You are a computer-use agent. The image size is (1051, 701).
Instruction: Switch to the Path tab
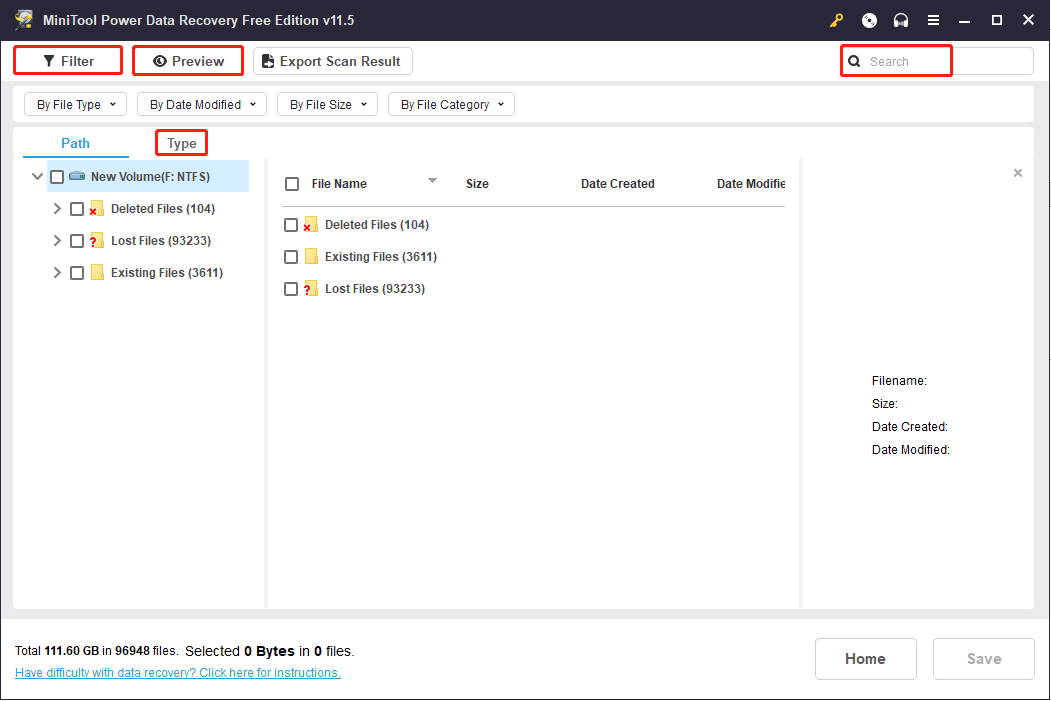pyautogui.click(x=75, y=143)
